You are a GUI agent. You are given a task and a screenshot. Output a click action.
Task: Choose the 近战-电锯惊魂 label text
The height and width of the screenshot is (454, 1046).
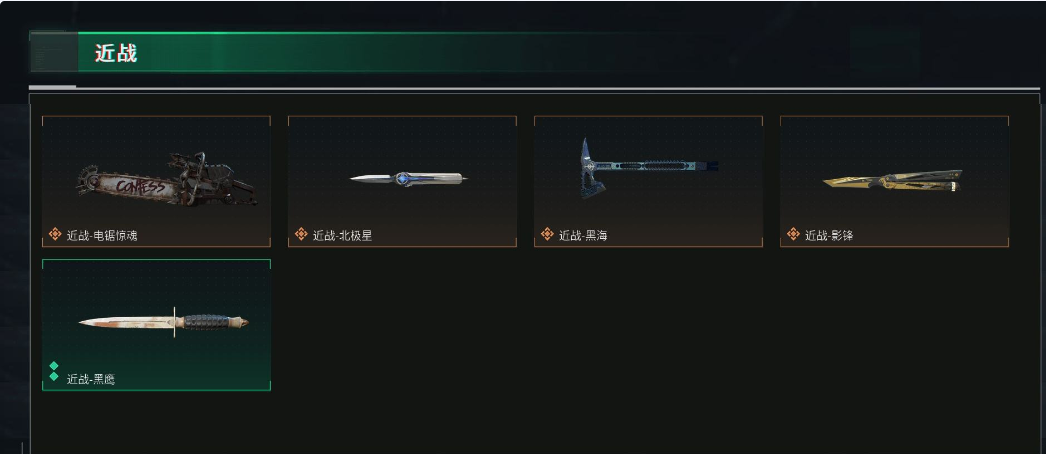click(102, 235)
